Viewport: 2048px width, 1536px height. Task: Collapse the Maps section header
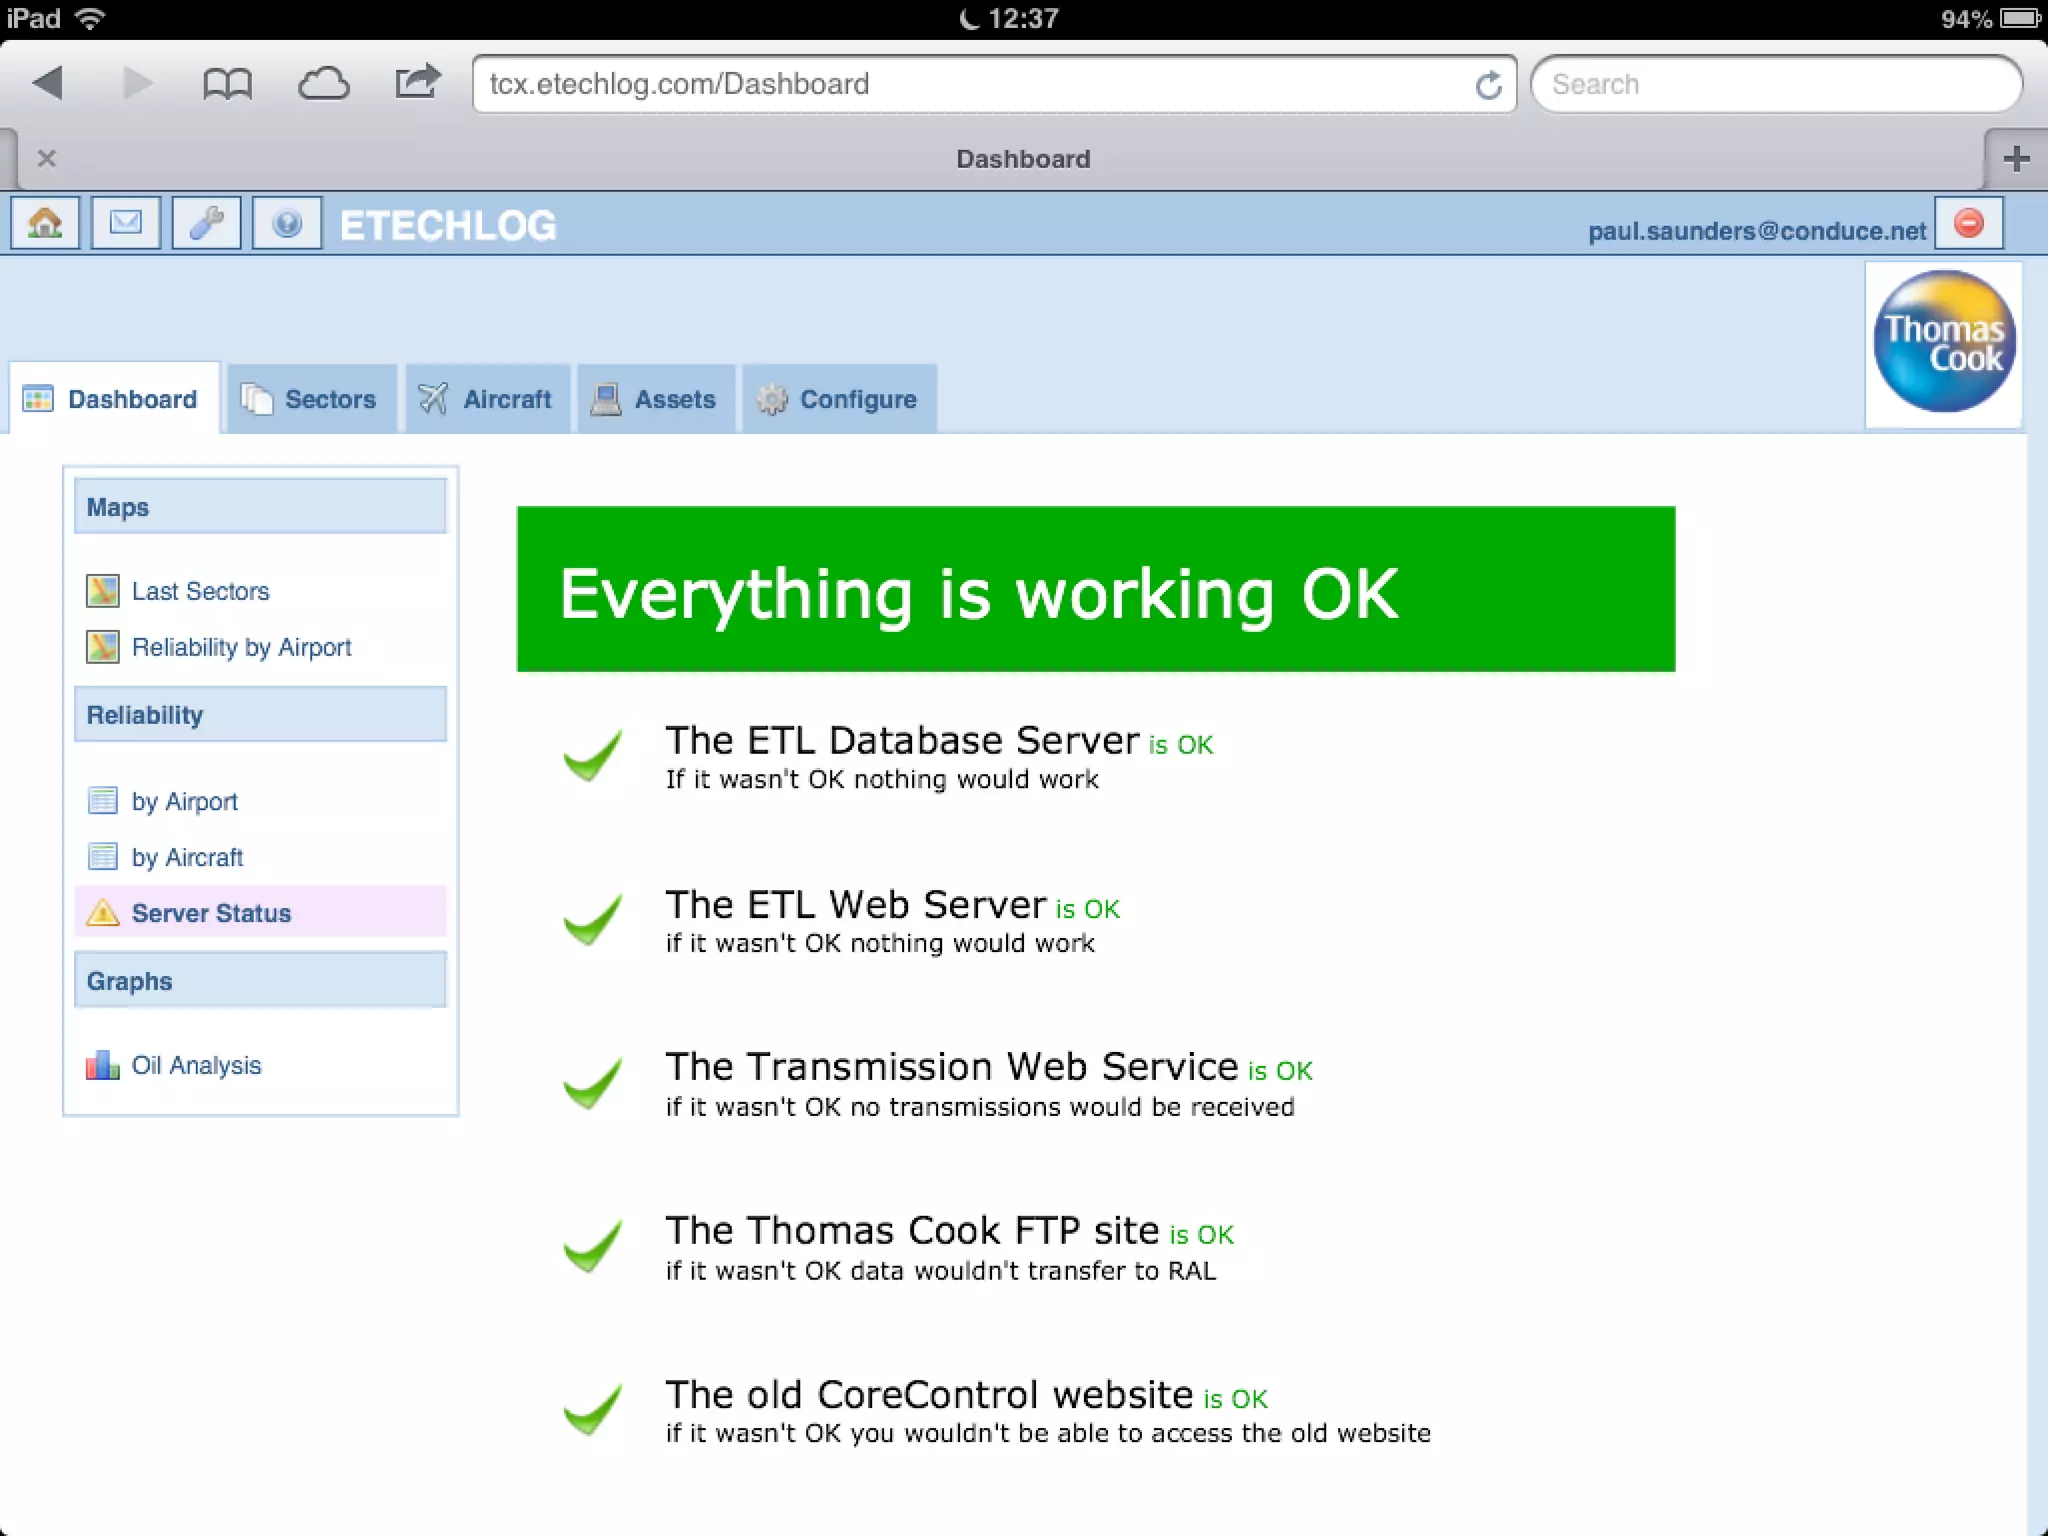[x=260, y=507]
